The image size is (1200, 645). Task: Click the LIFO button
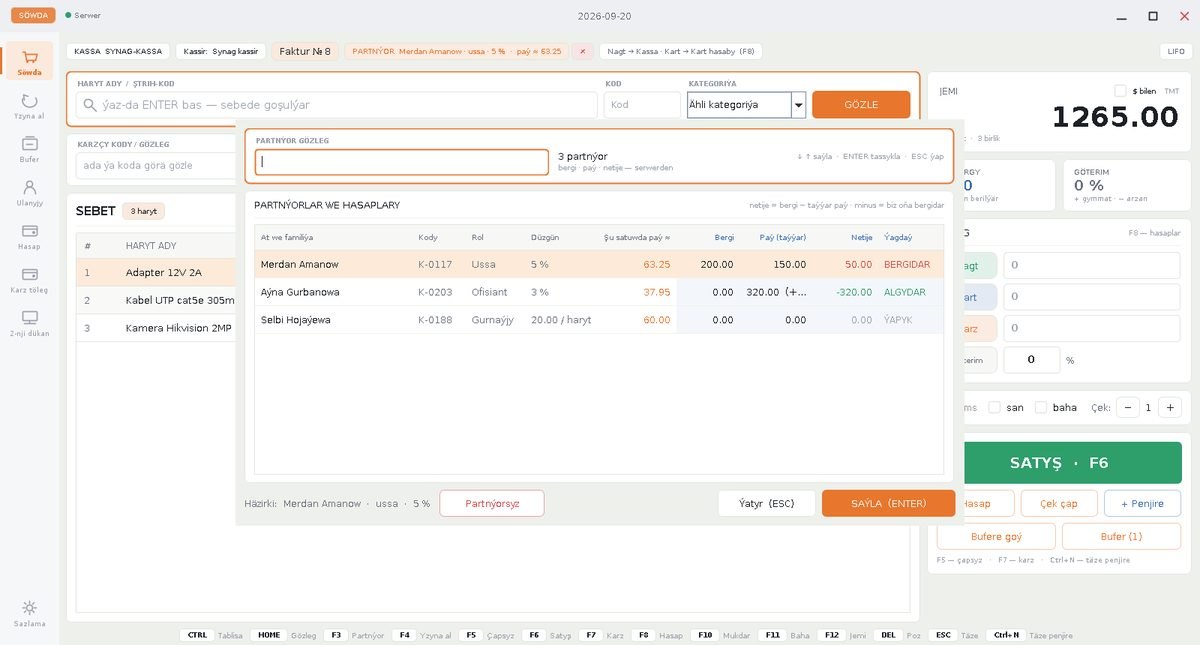(1175, 51)
